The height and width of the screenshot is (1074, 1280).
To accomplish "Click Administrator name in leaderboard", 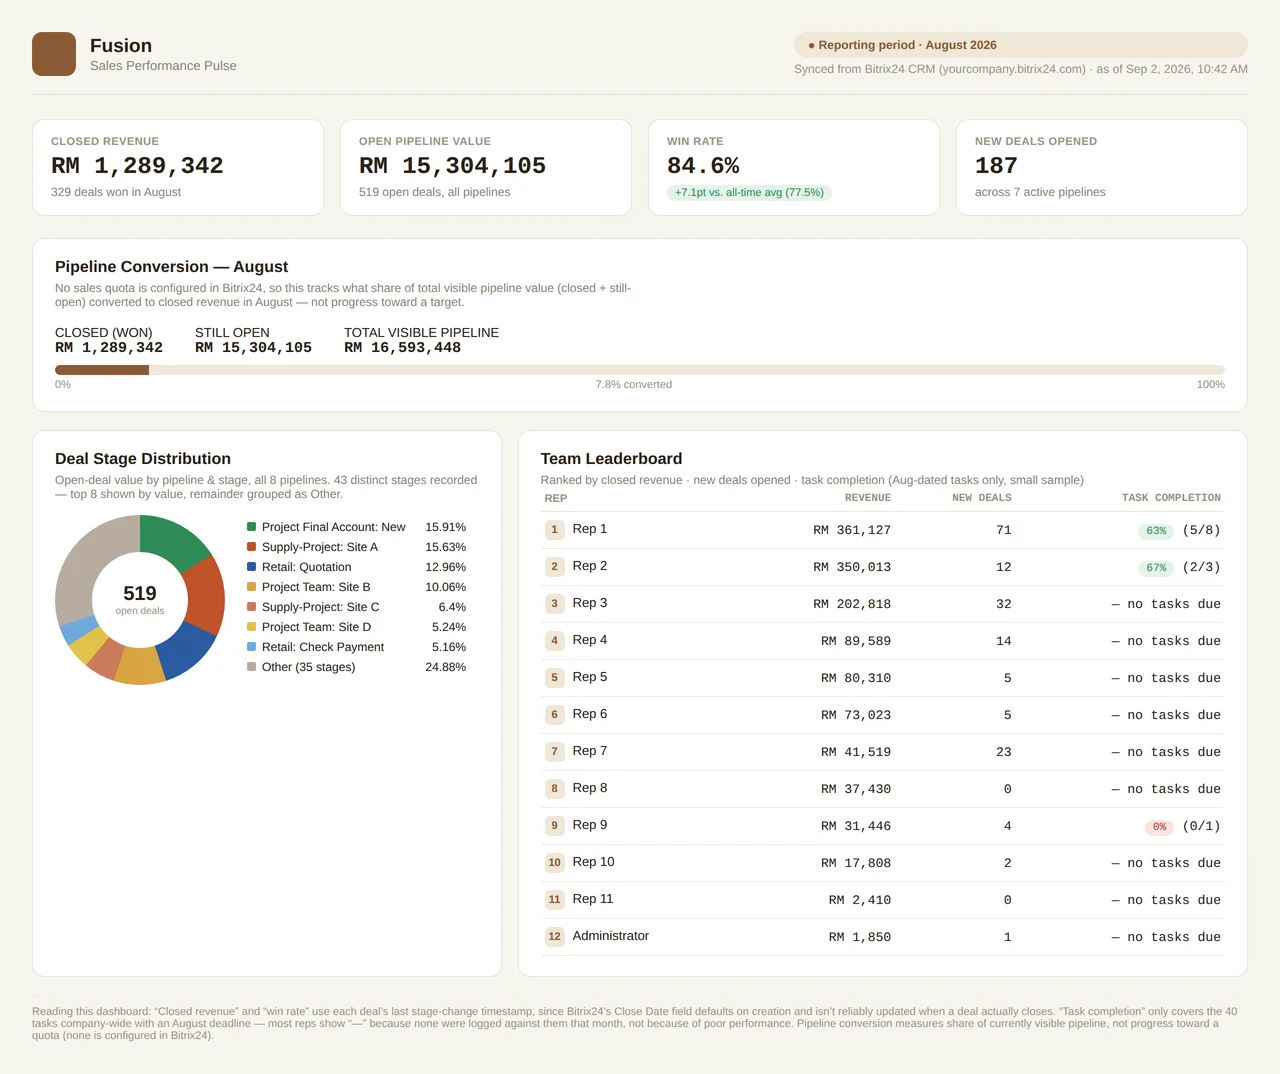I will point(611,936).
